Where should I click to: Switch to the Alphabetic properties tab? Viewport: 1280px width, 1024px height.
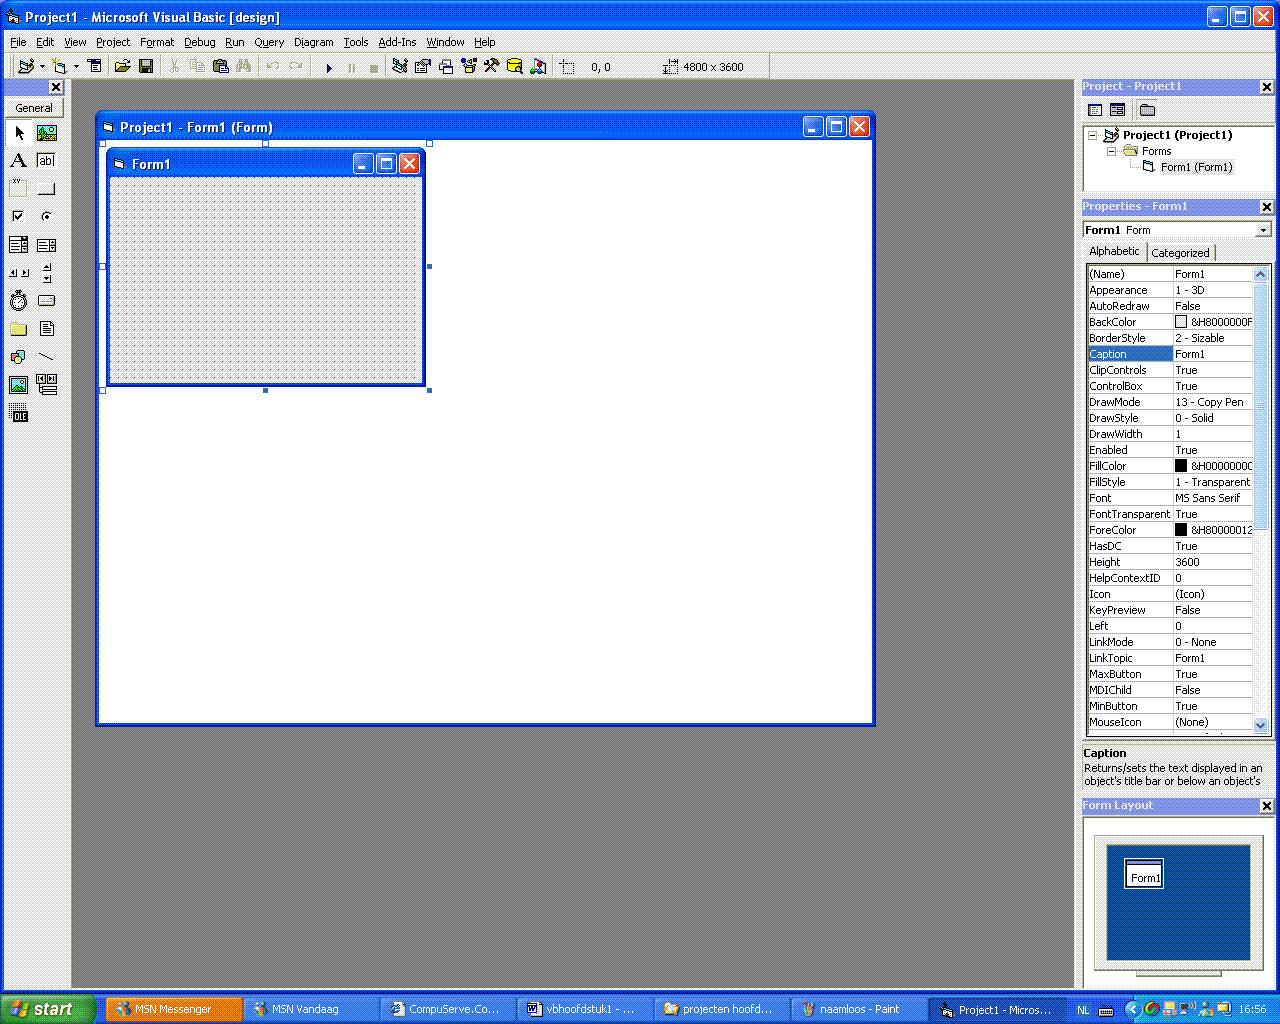[1114, 251]
